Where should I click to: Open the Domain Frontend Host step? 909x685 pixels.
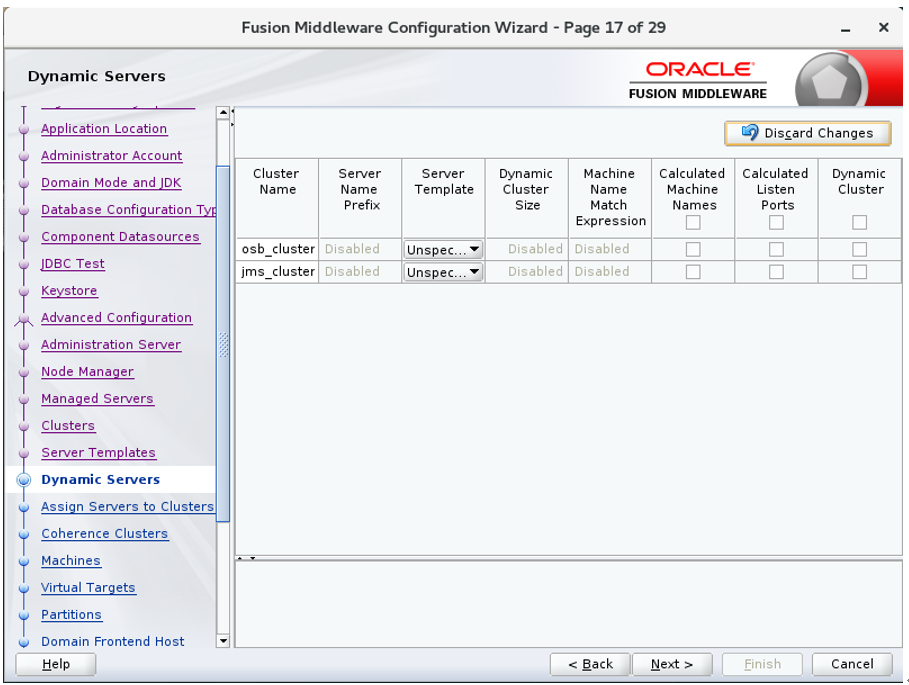coord(113,642)
